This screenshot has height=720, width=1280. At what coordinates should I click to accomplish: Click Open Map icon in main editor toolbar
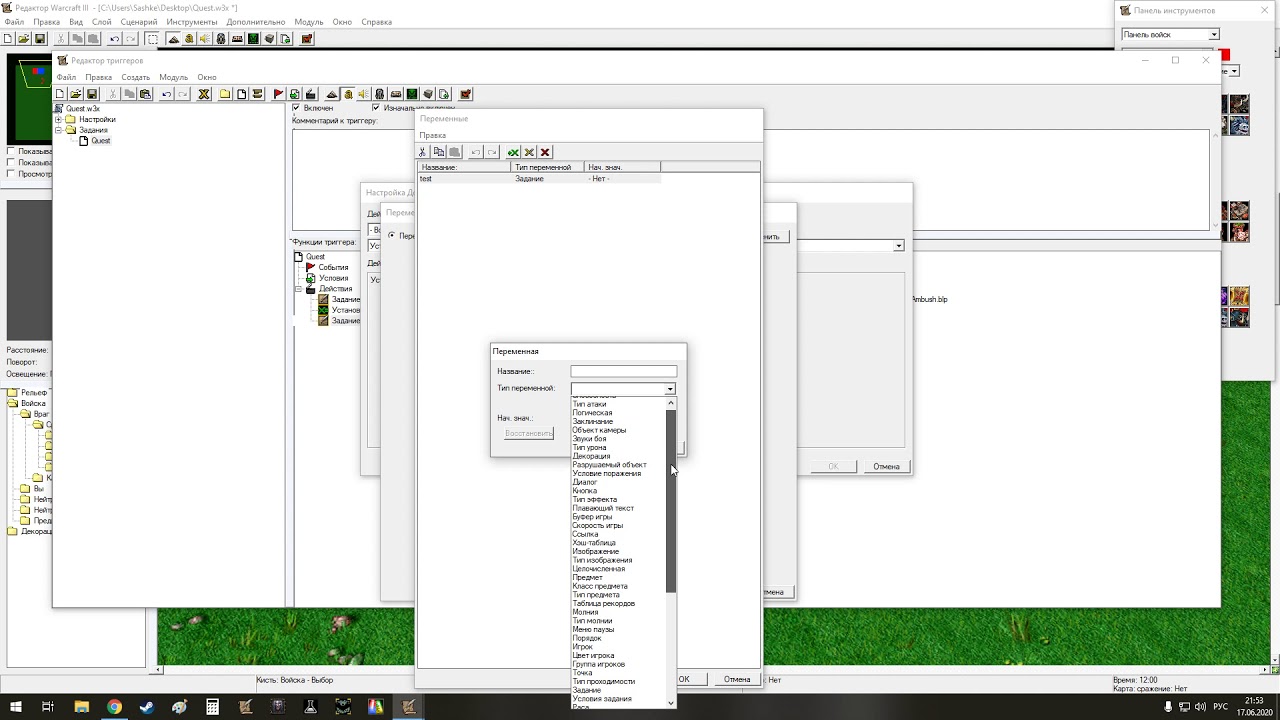(24, 39)
